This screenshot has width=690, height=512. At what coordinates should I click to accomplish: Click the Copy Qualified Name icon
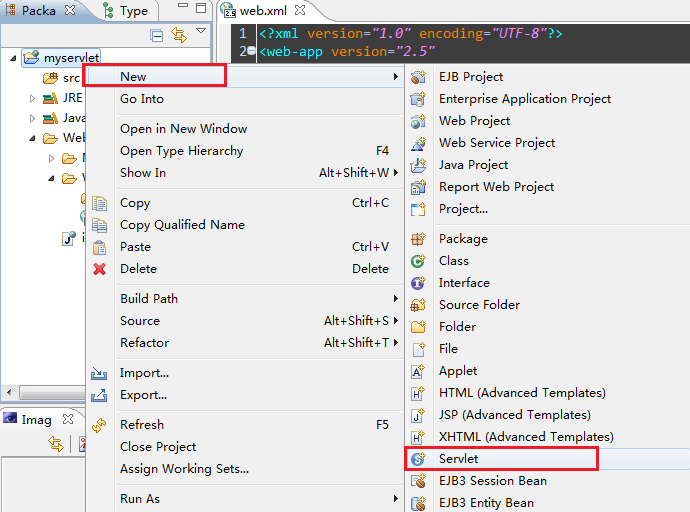[x=99, y=225]
